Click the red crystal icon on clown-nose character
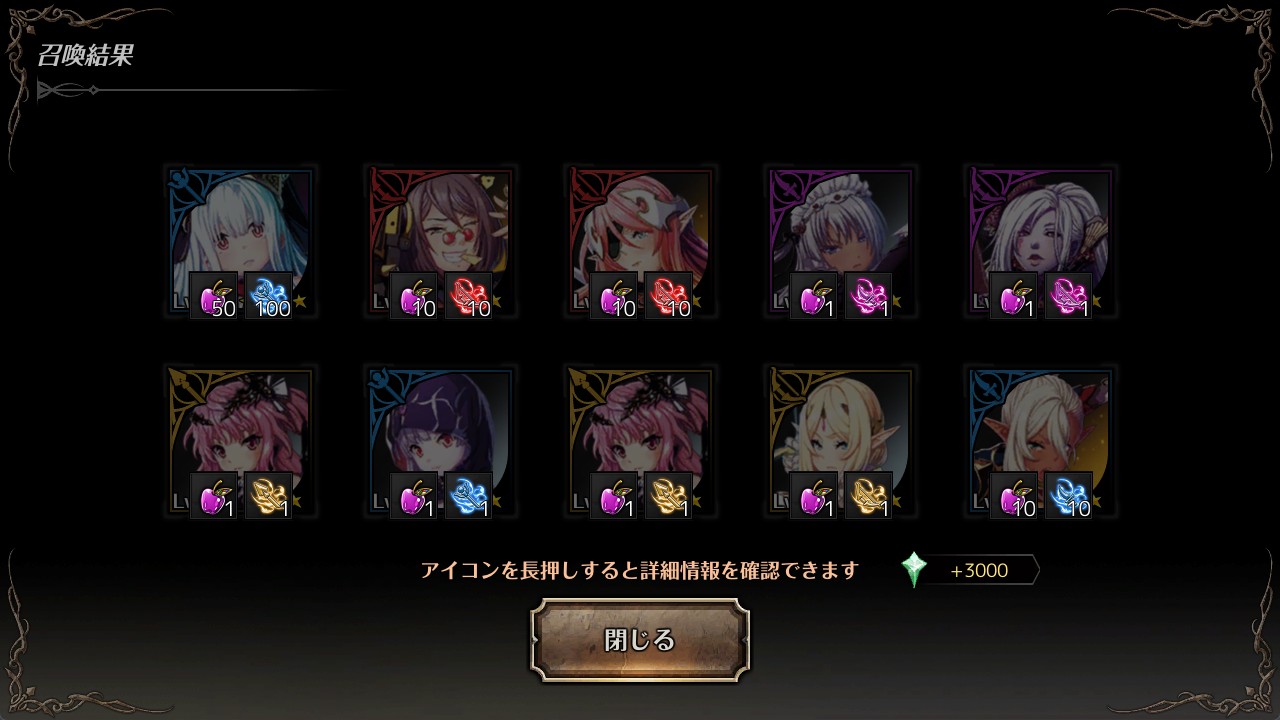This screenshot has height=720, width=1280. click(469, 296)
